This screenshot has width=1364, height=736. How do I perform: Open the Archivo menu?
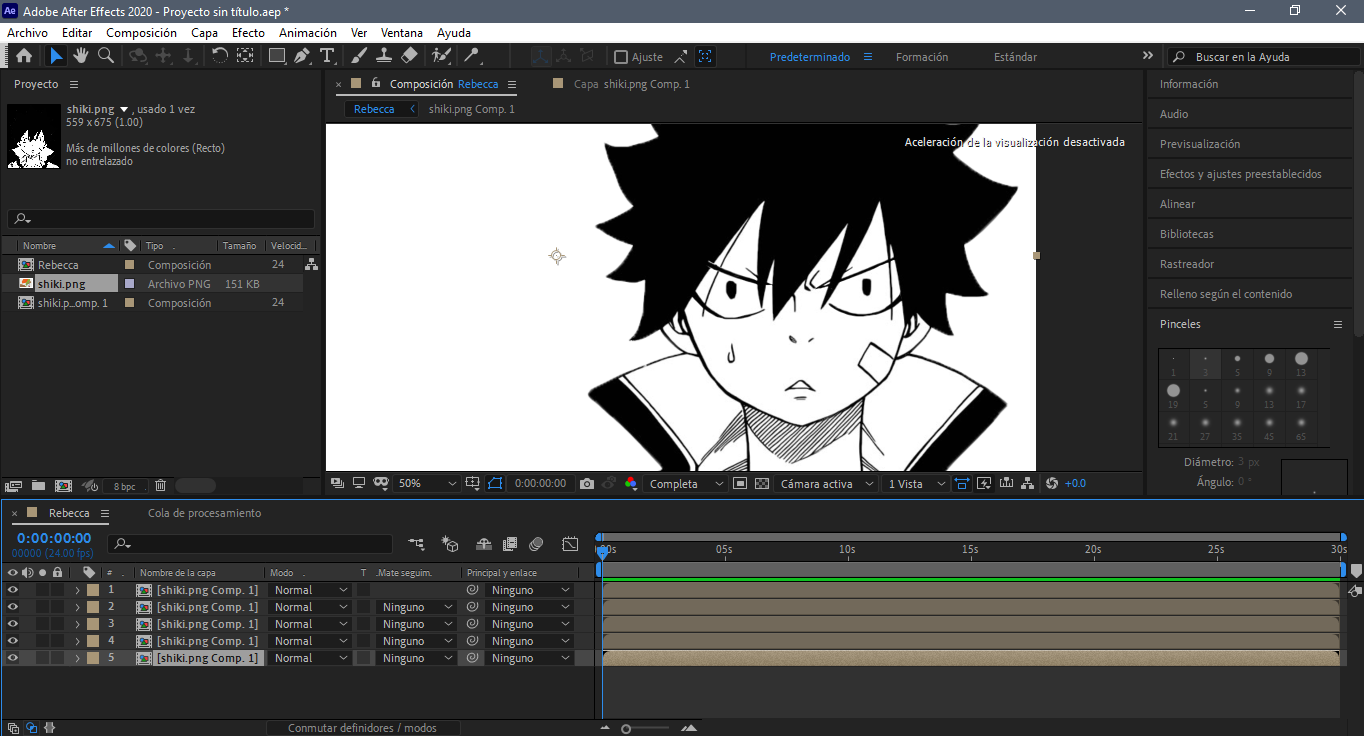coord(27,33)
